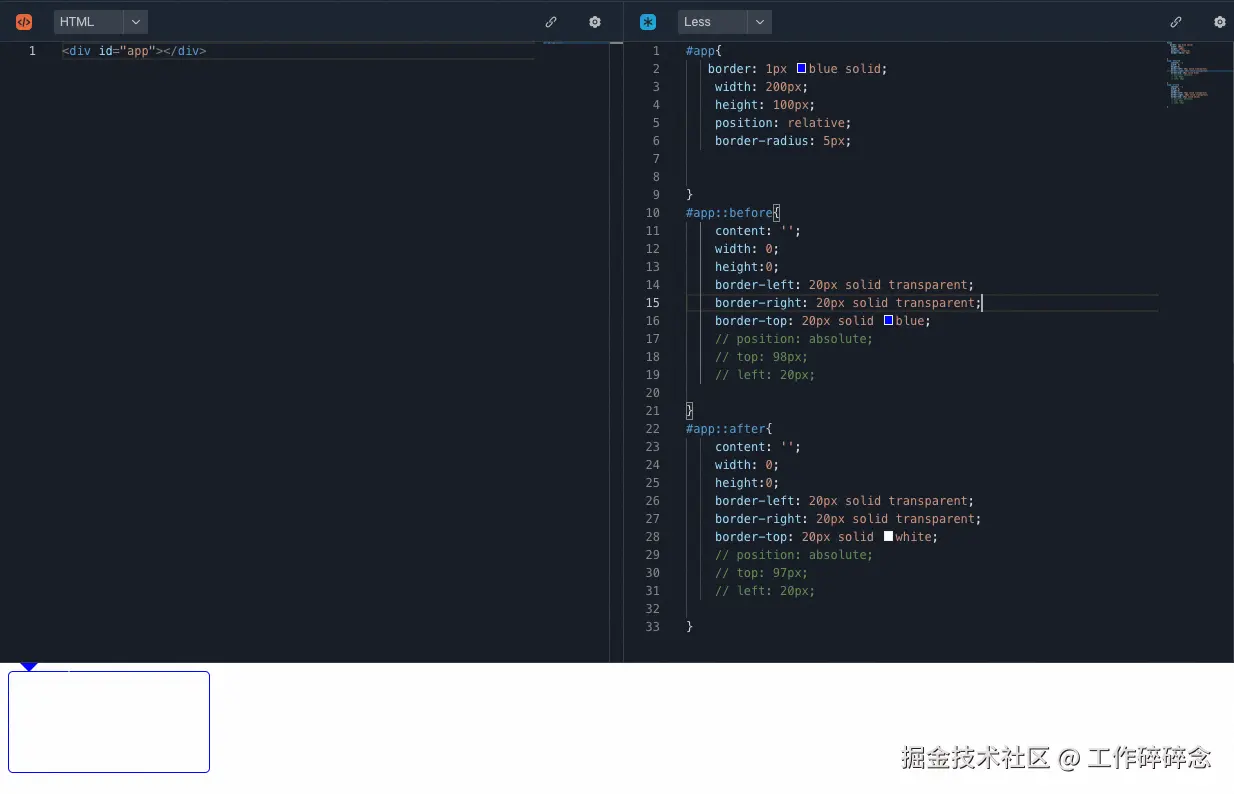Click white color swatch on line 28
This screenshot has width=1234, height=794.
point(888,537)
